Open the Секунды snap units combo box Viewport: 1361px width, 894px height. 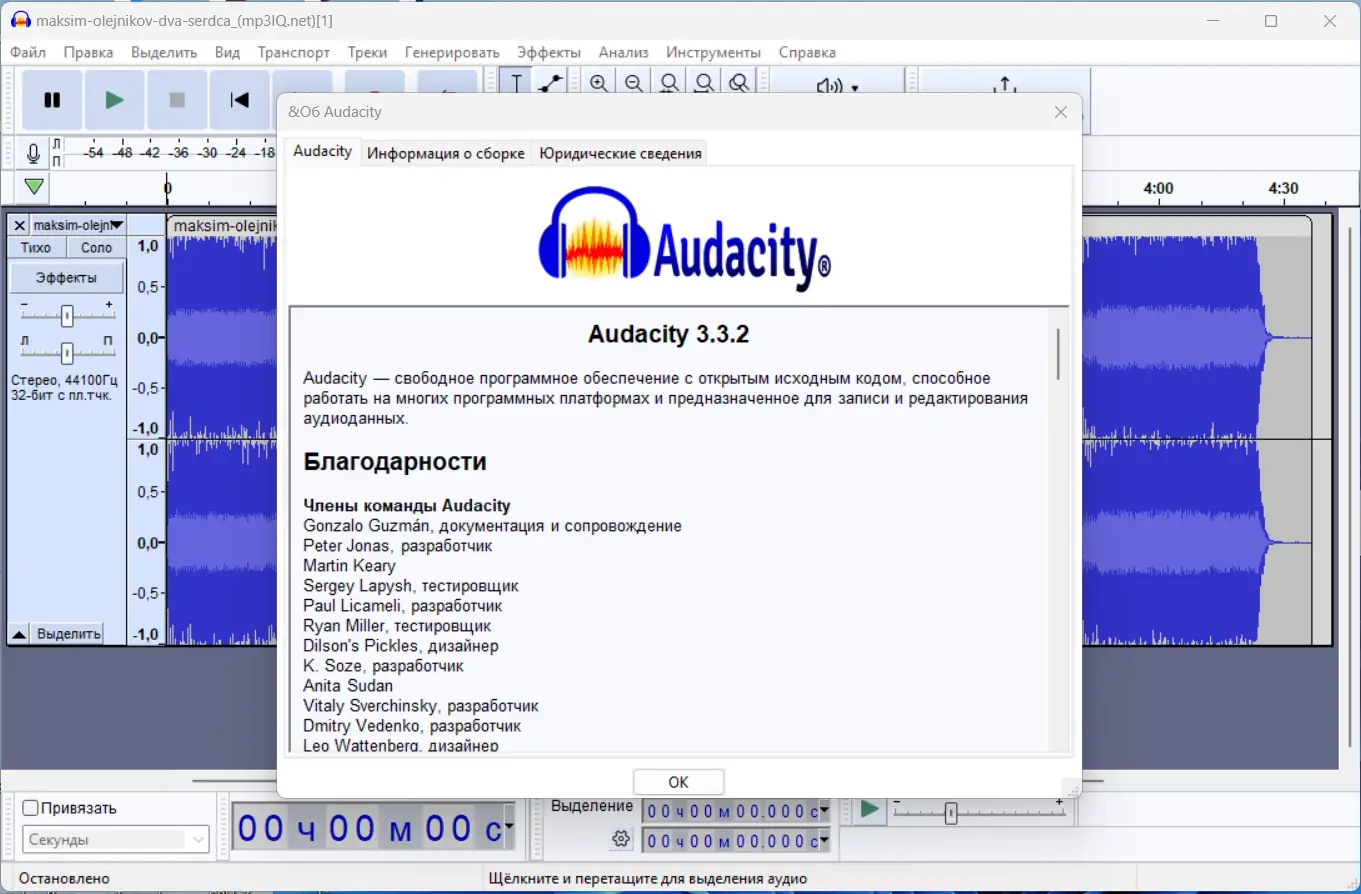pos(116,840)
